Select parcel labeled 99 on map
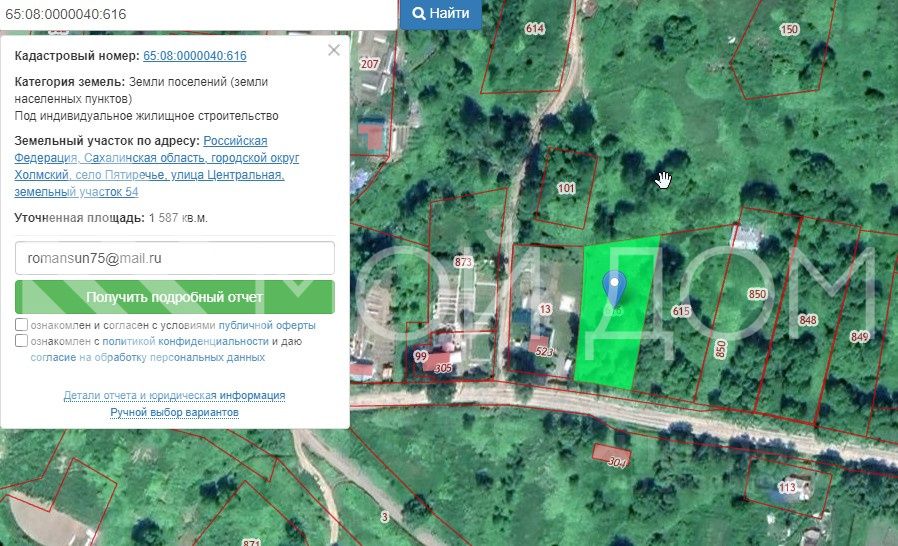Viewport: 898px width, 546px height. click(x=421, y=356)
